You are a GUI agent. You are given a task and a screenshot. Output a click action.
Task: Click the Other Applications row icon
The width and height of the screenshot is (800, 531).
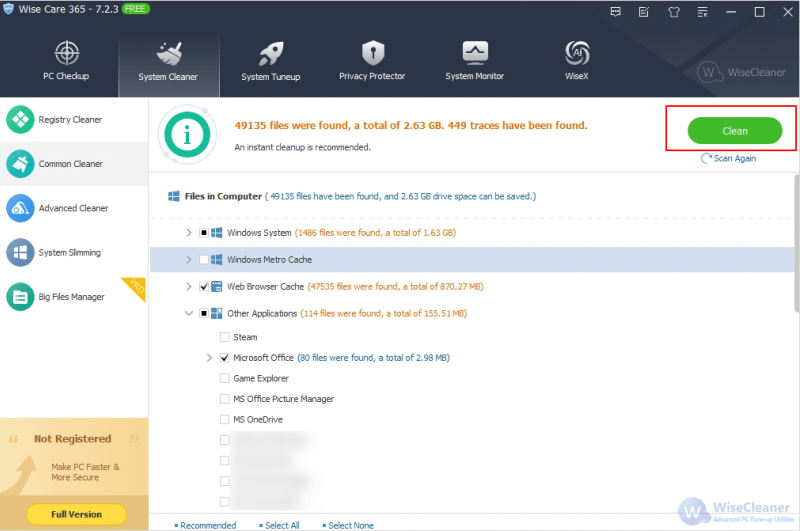[x=216, y=313]
